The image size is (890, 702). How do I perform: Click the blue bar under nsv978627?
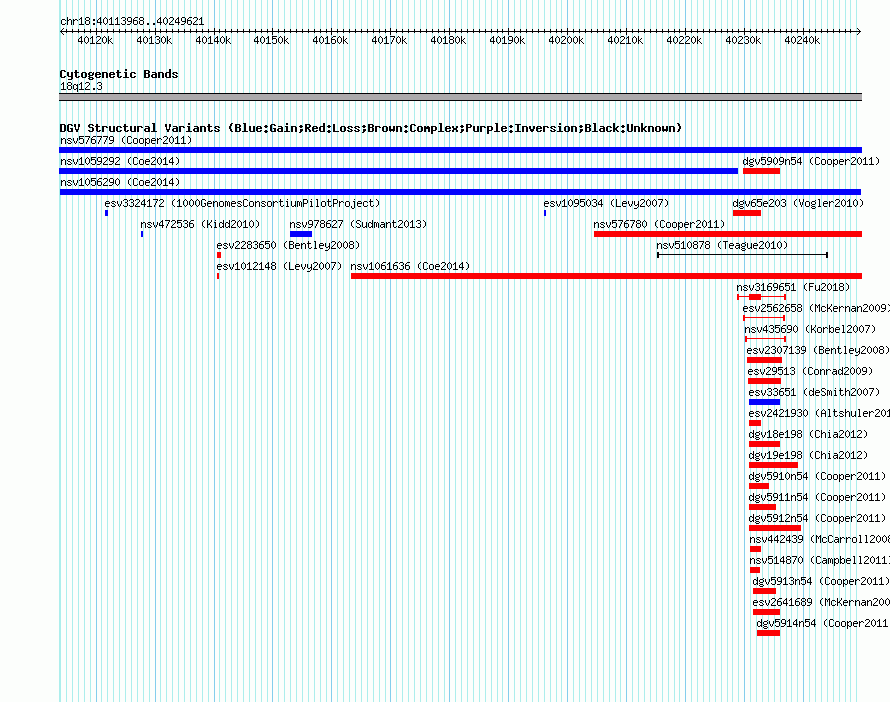click(301, 234)
